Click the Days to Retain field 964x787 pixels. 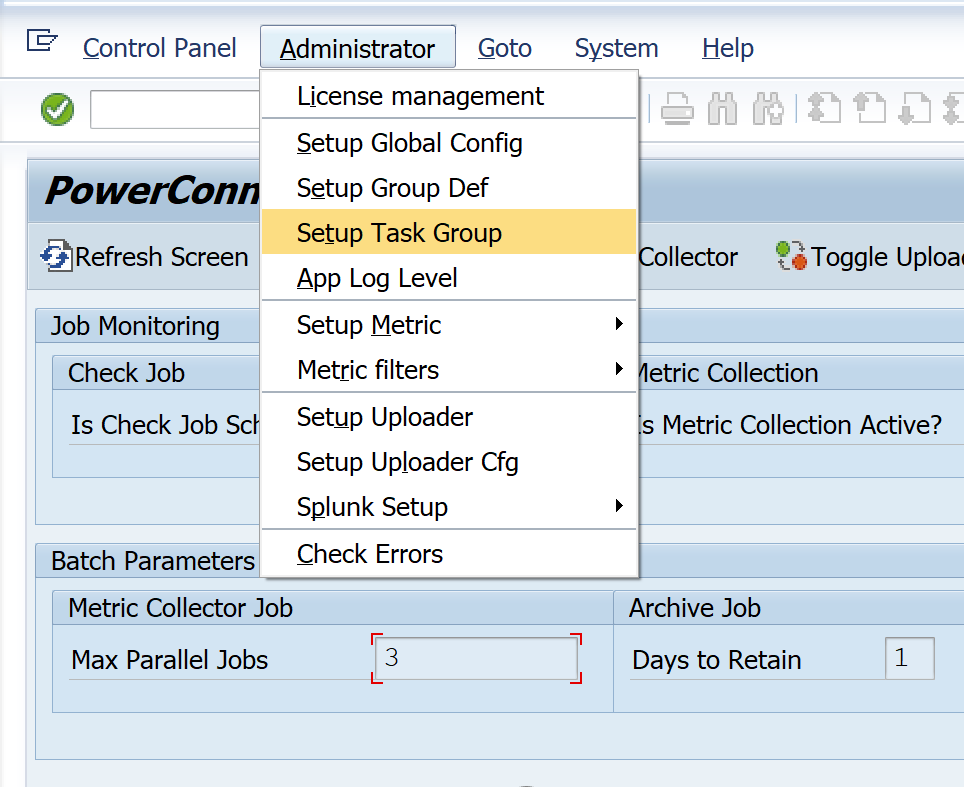pyautogui.click(x=909, y=660)
